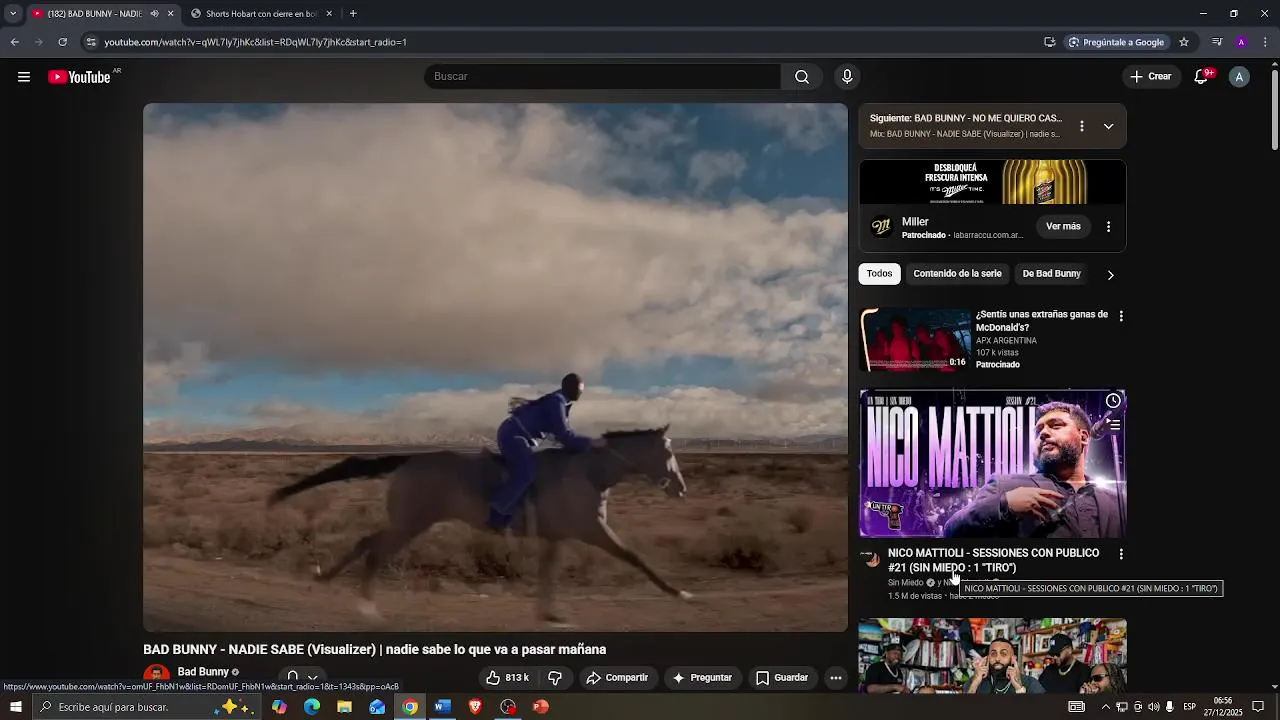Show hidden system tray icons

(x=1105, y=707)
